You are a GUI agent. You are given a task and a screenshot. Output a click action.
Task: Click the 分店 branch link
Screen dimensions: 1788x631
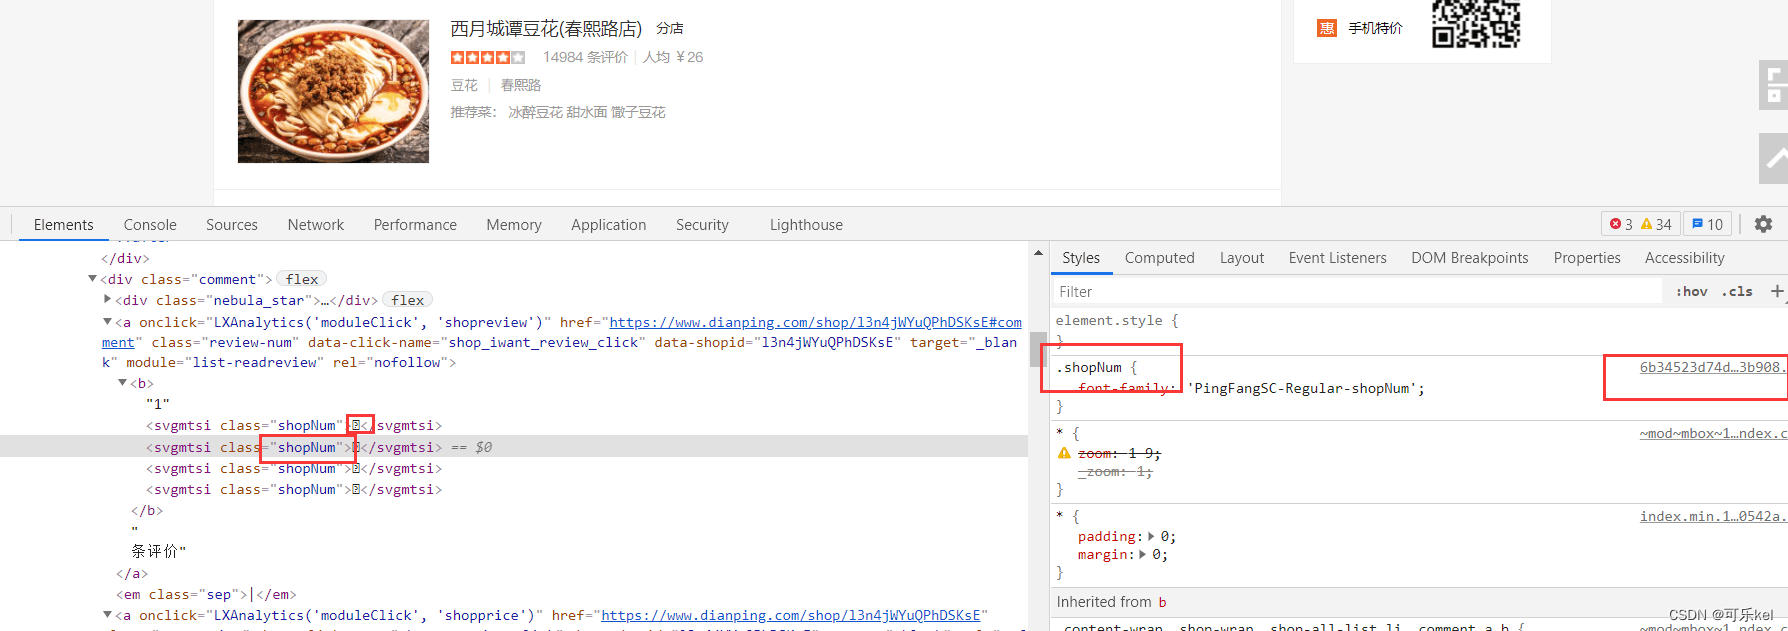(670, 29)
